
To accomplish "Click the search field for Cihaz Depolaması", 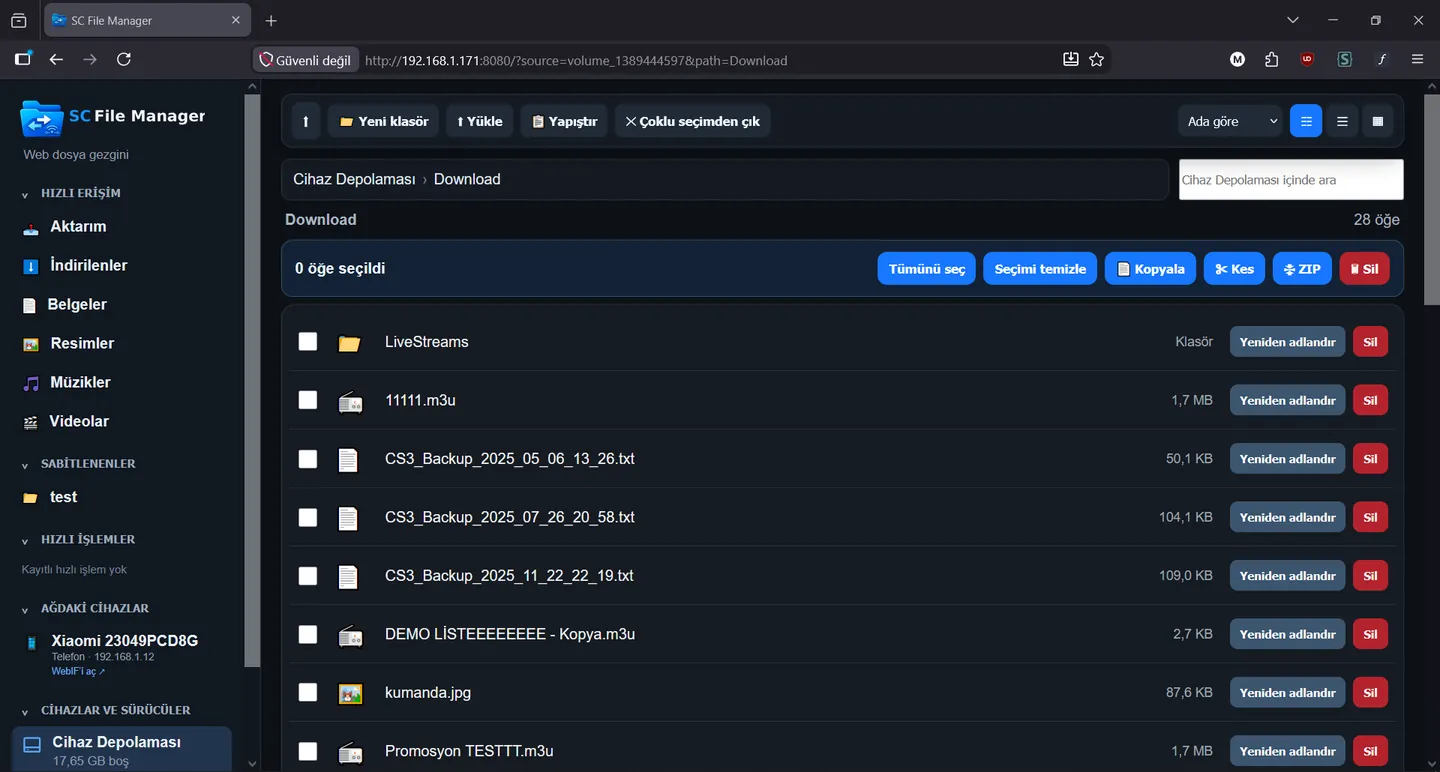I will tap(1291, 180).
